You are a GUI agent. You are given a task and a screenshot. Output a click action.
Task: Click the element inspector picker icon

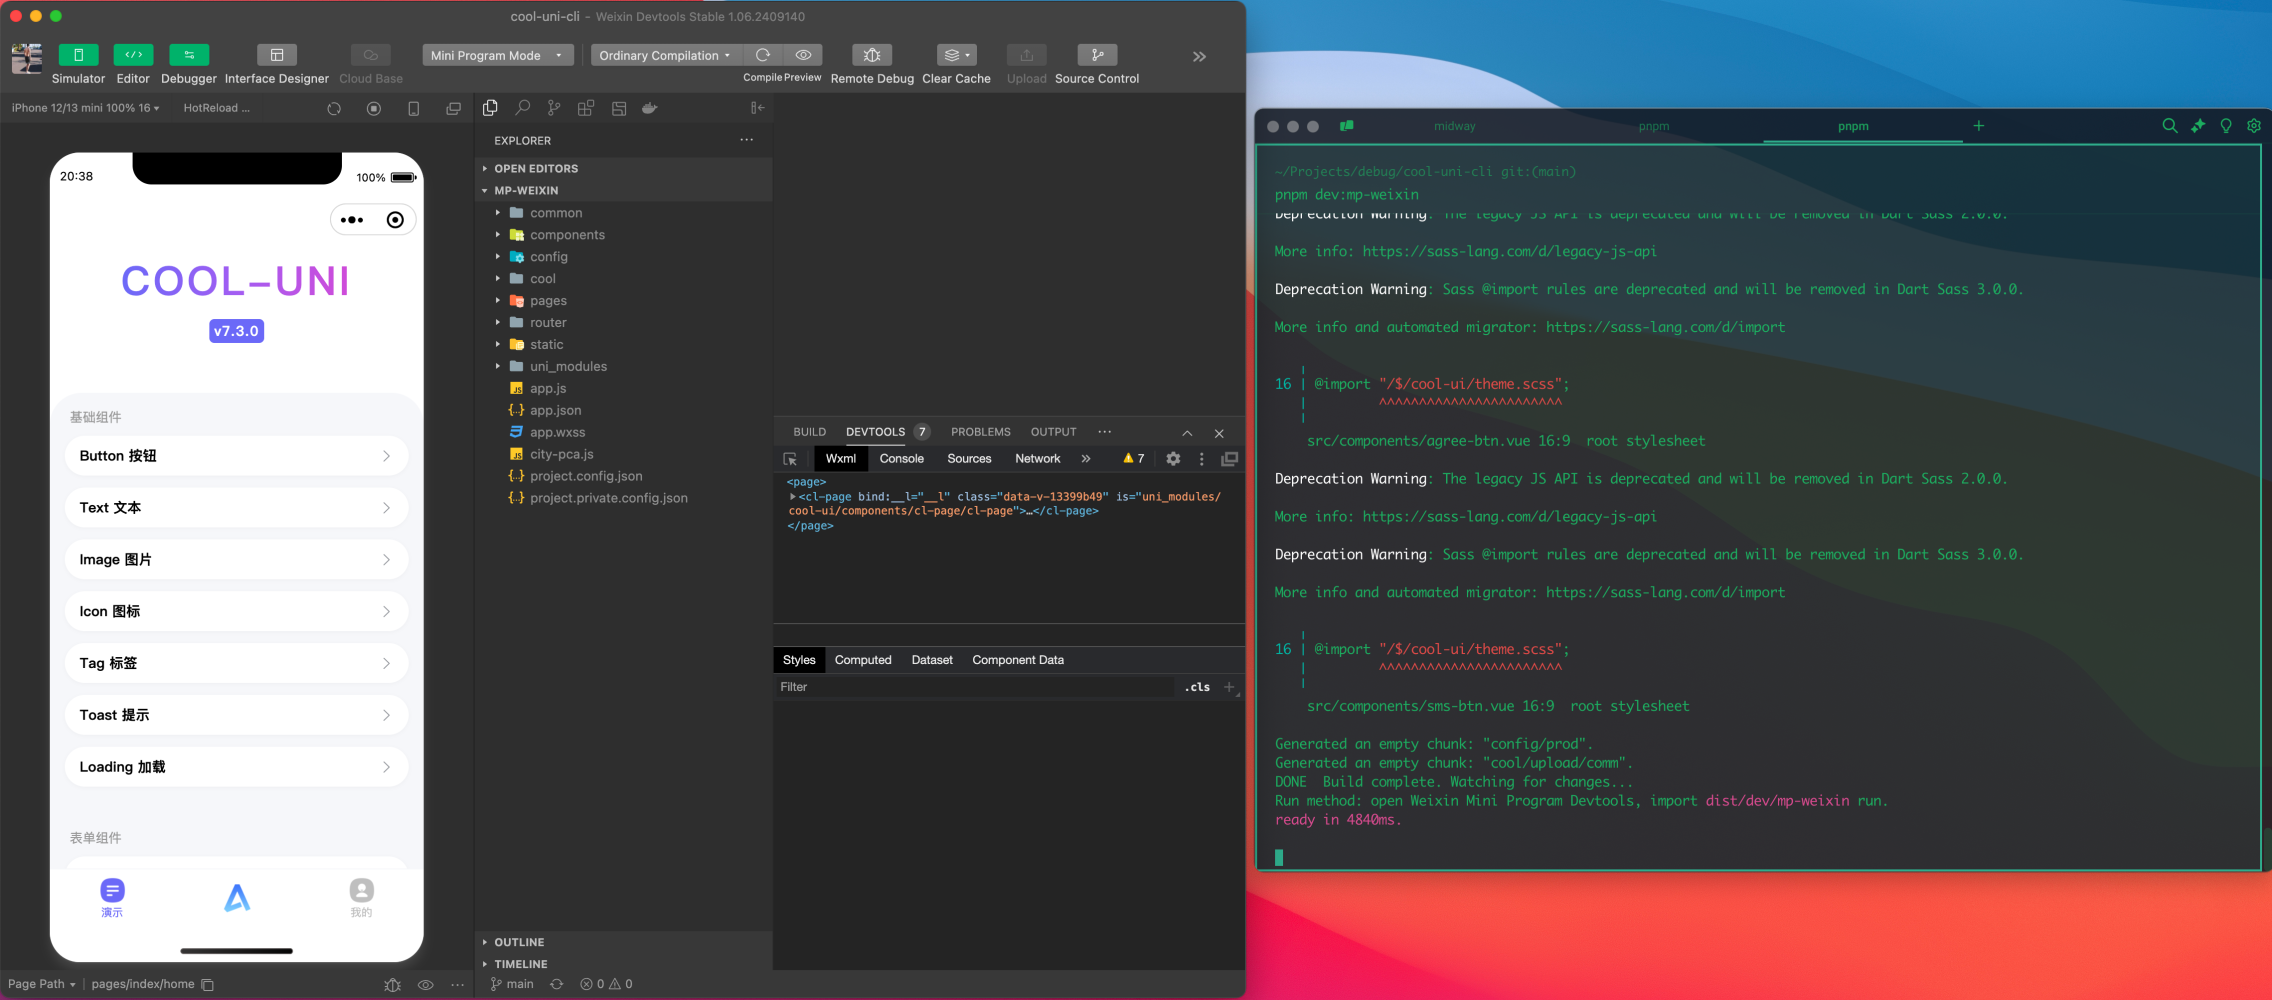(790, 459)
